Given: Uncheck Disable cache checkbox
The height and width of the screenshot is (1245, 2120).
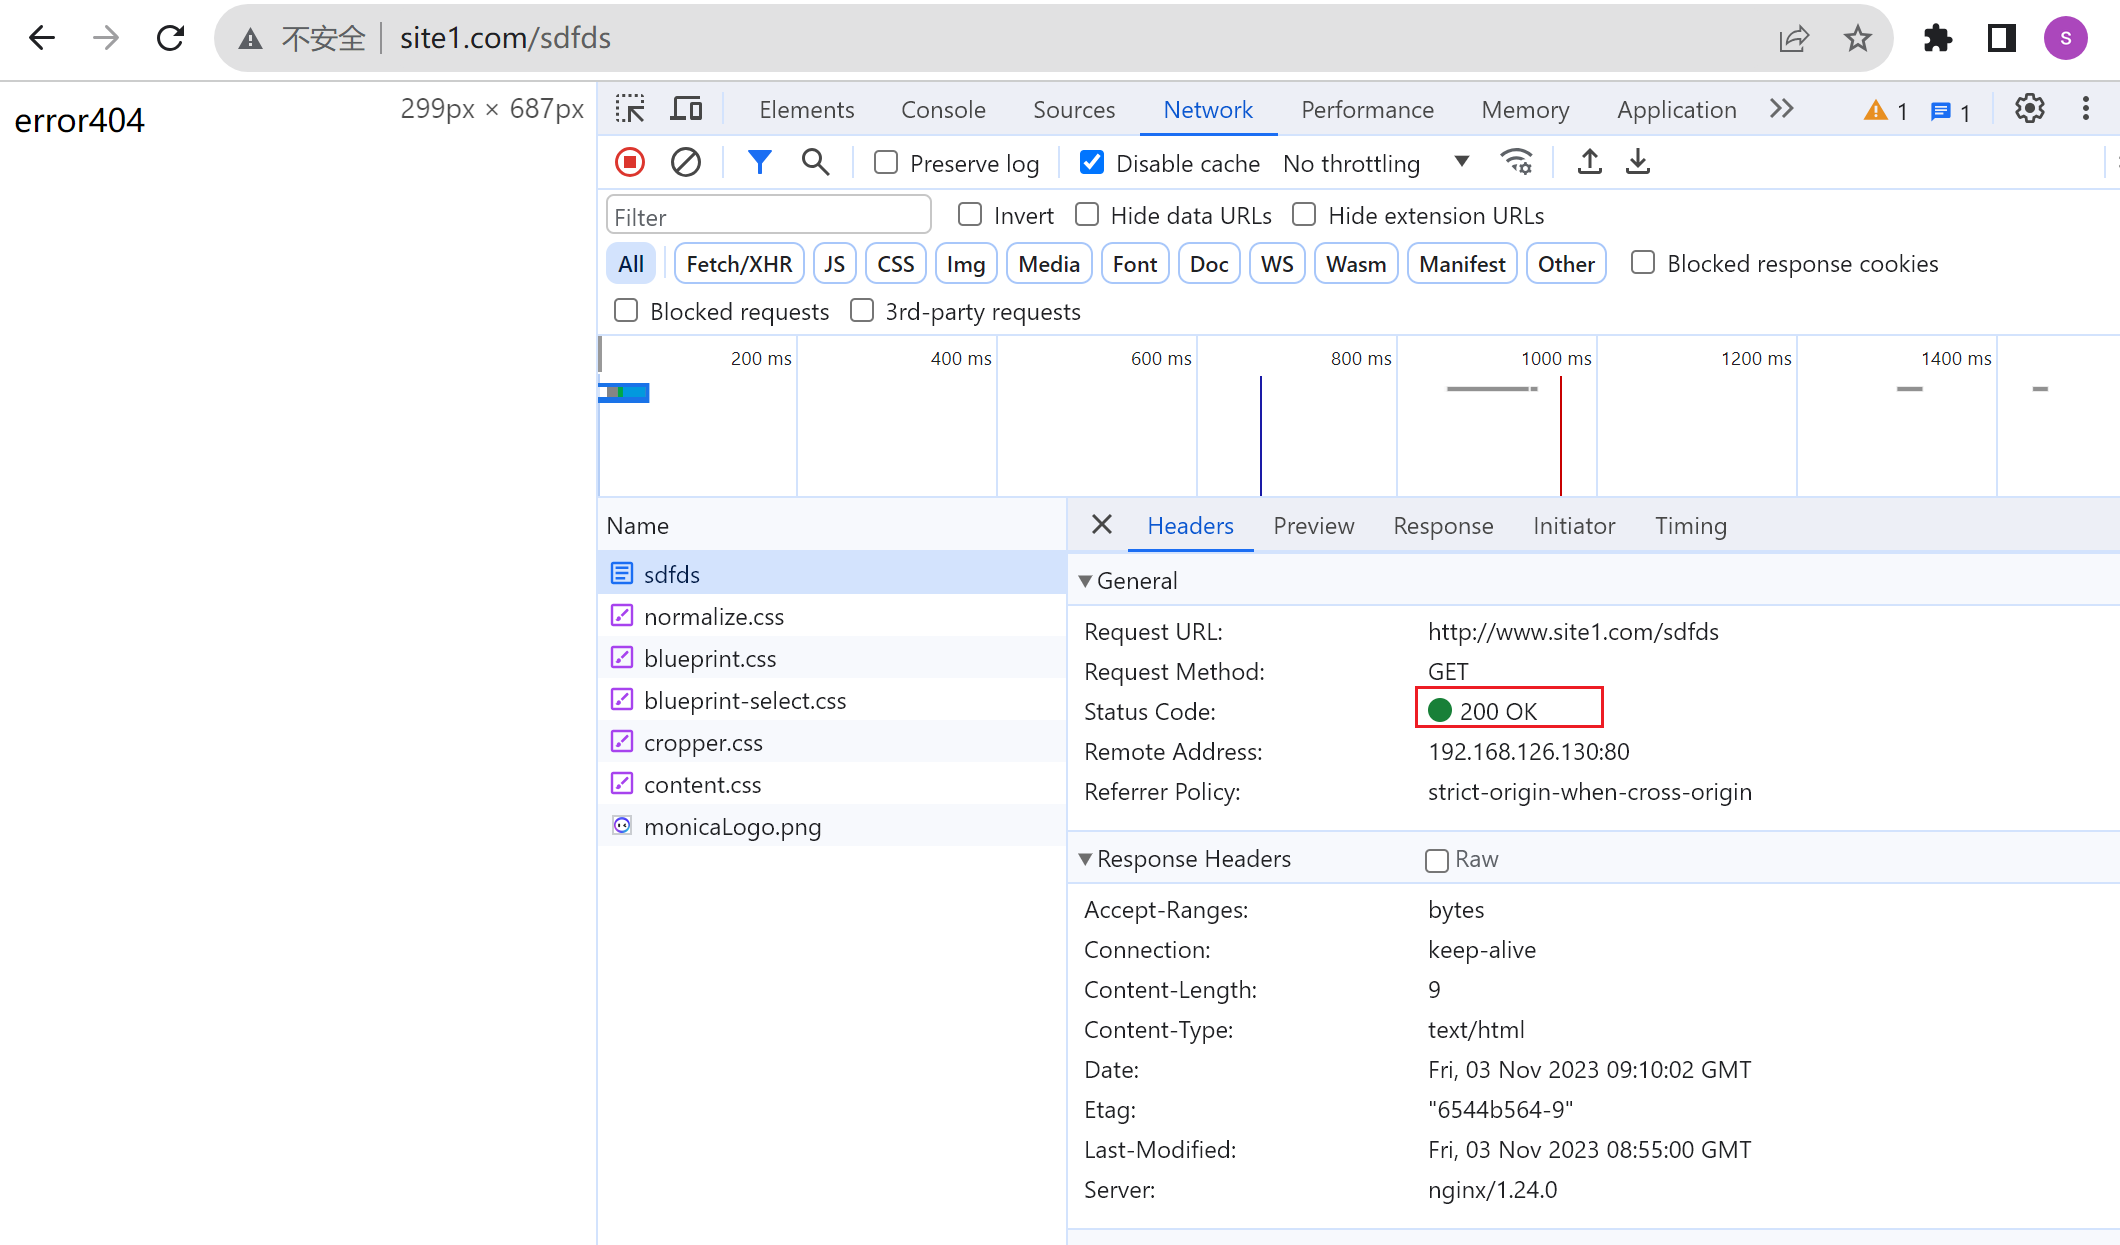Looking at the screenshot, I should pyautogui.click(x=1092, y=163).
